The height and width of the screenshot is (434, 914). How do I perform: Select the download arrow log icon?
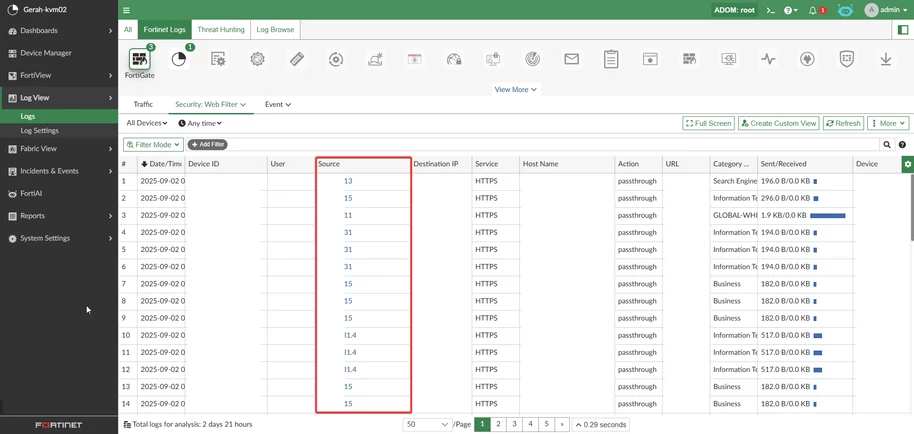(x=886, y=59)
